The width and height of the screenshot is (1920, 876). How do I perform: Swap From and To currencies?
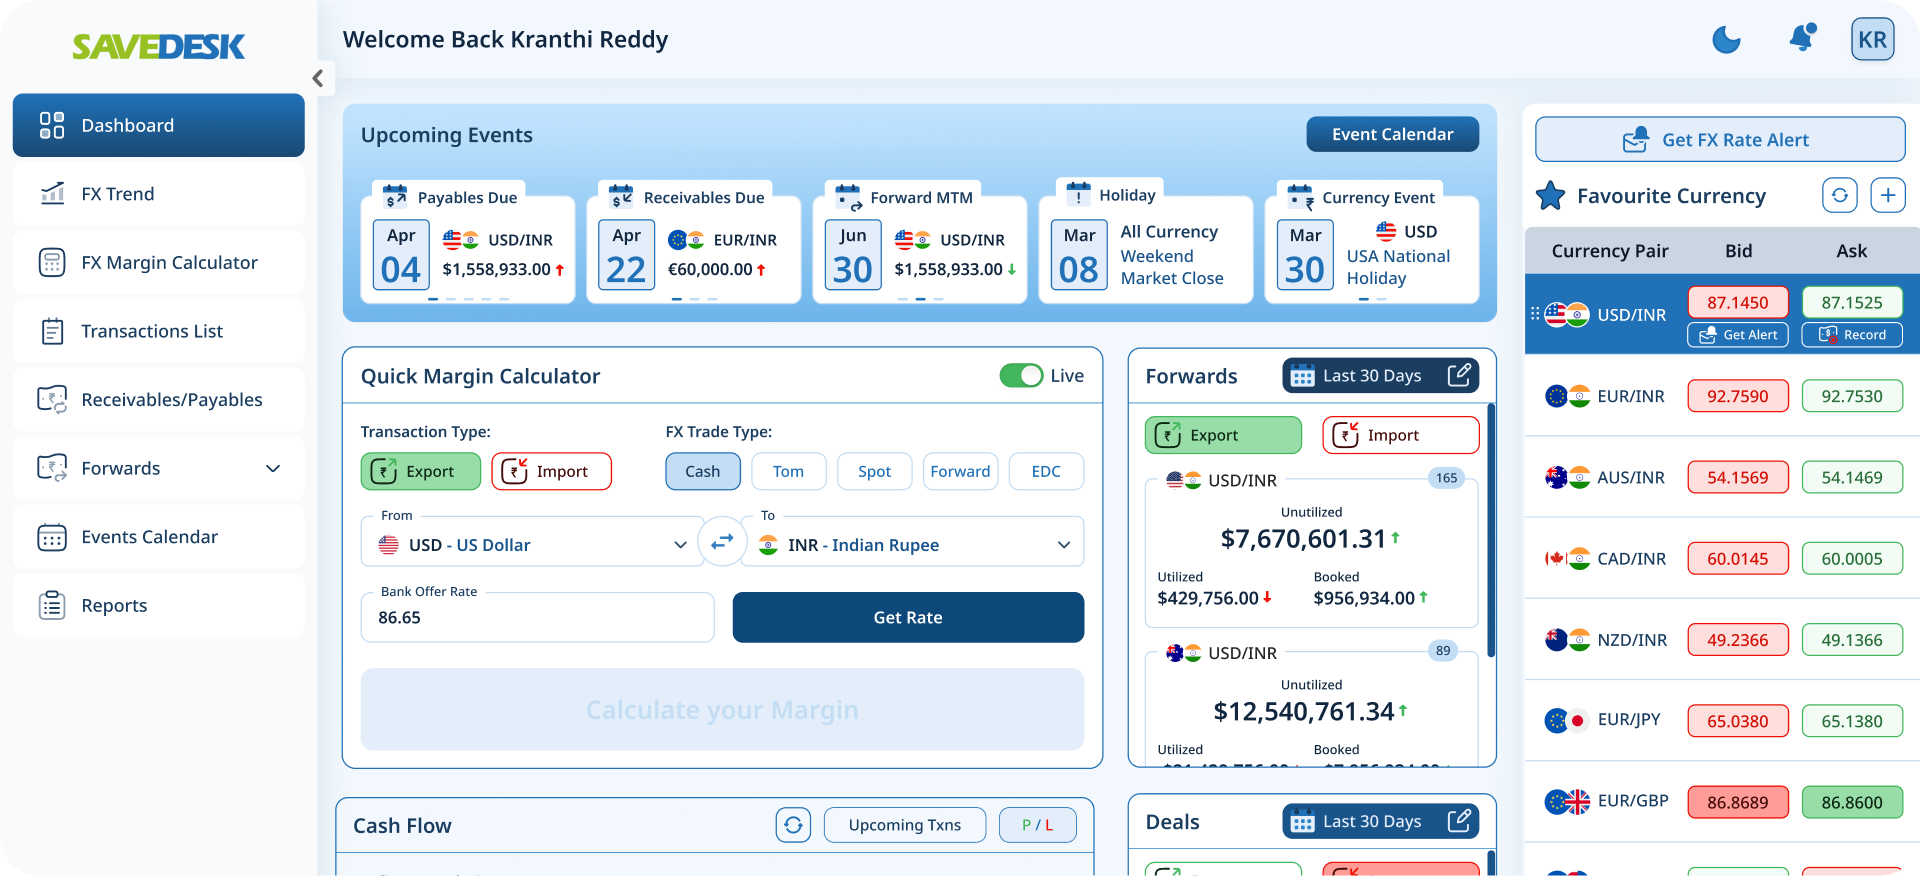point(722,542)
